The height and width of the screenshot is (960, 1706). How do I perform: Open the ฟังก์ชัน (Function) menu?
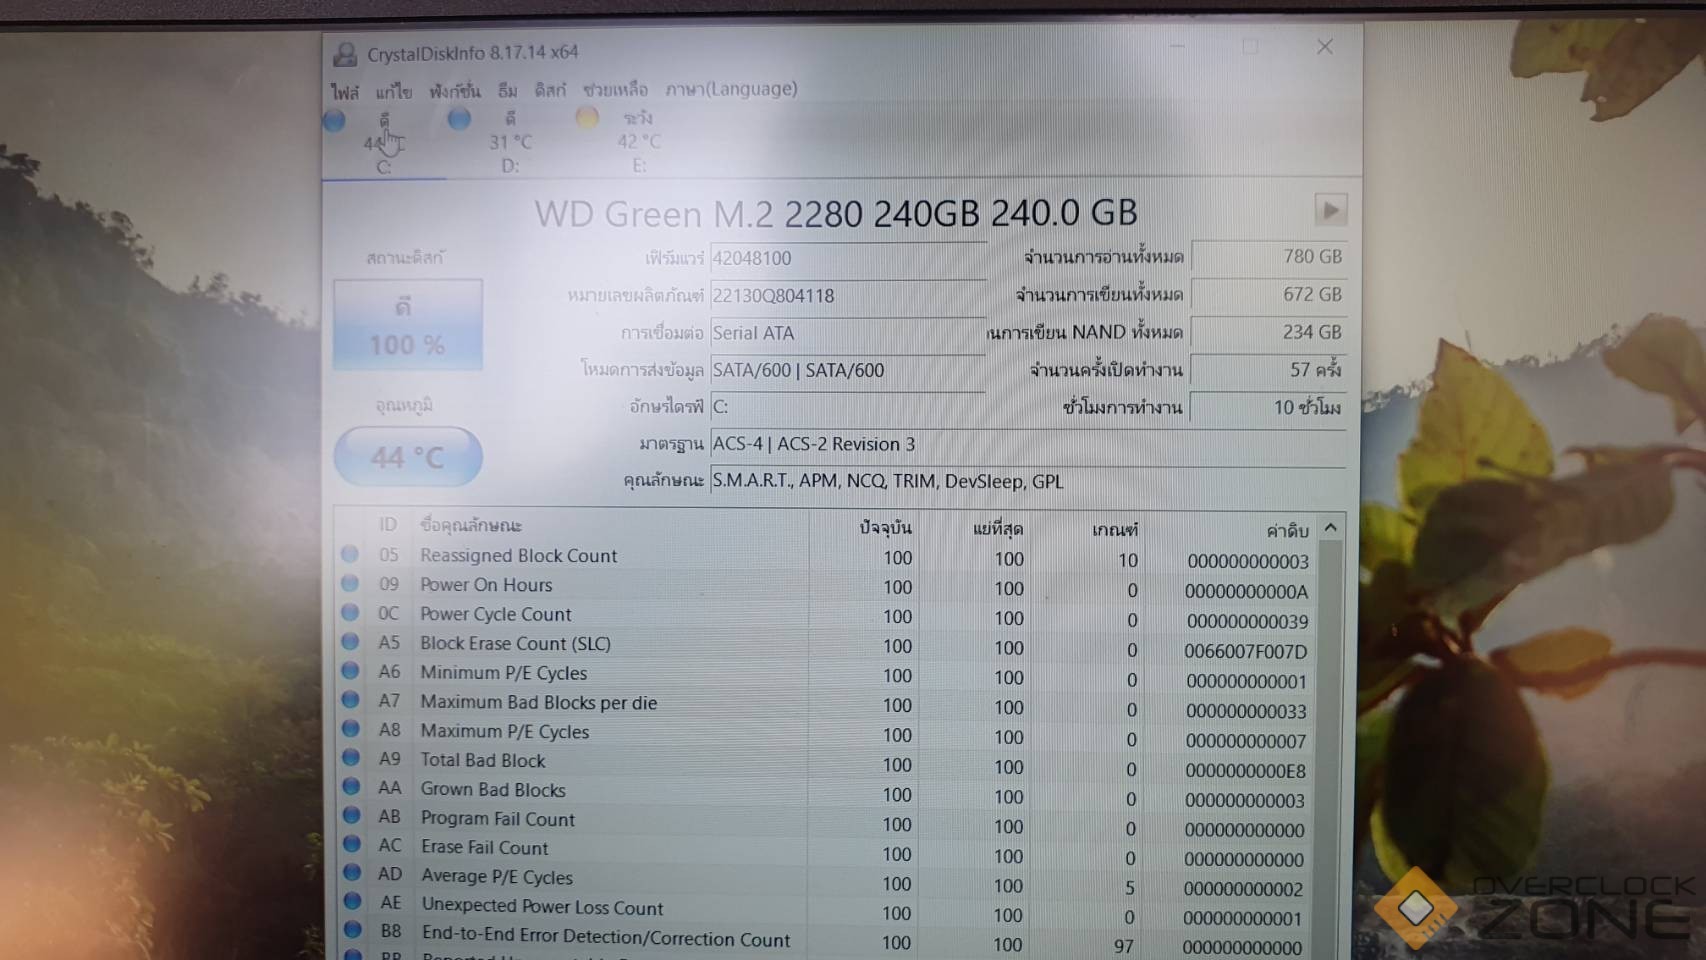[x=455, y=91]
